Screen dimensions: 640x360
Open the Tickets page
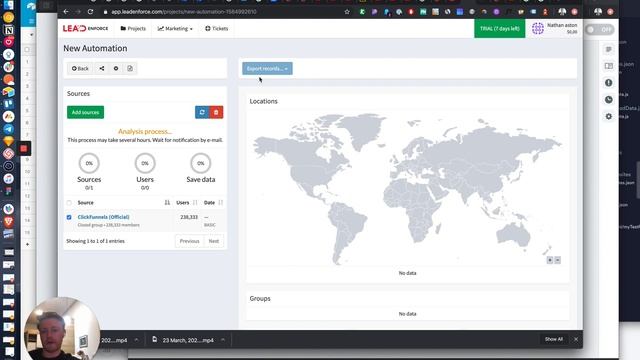click(217, 29)
